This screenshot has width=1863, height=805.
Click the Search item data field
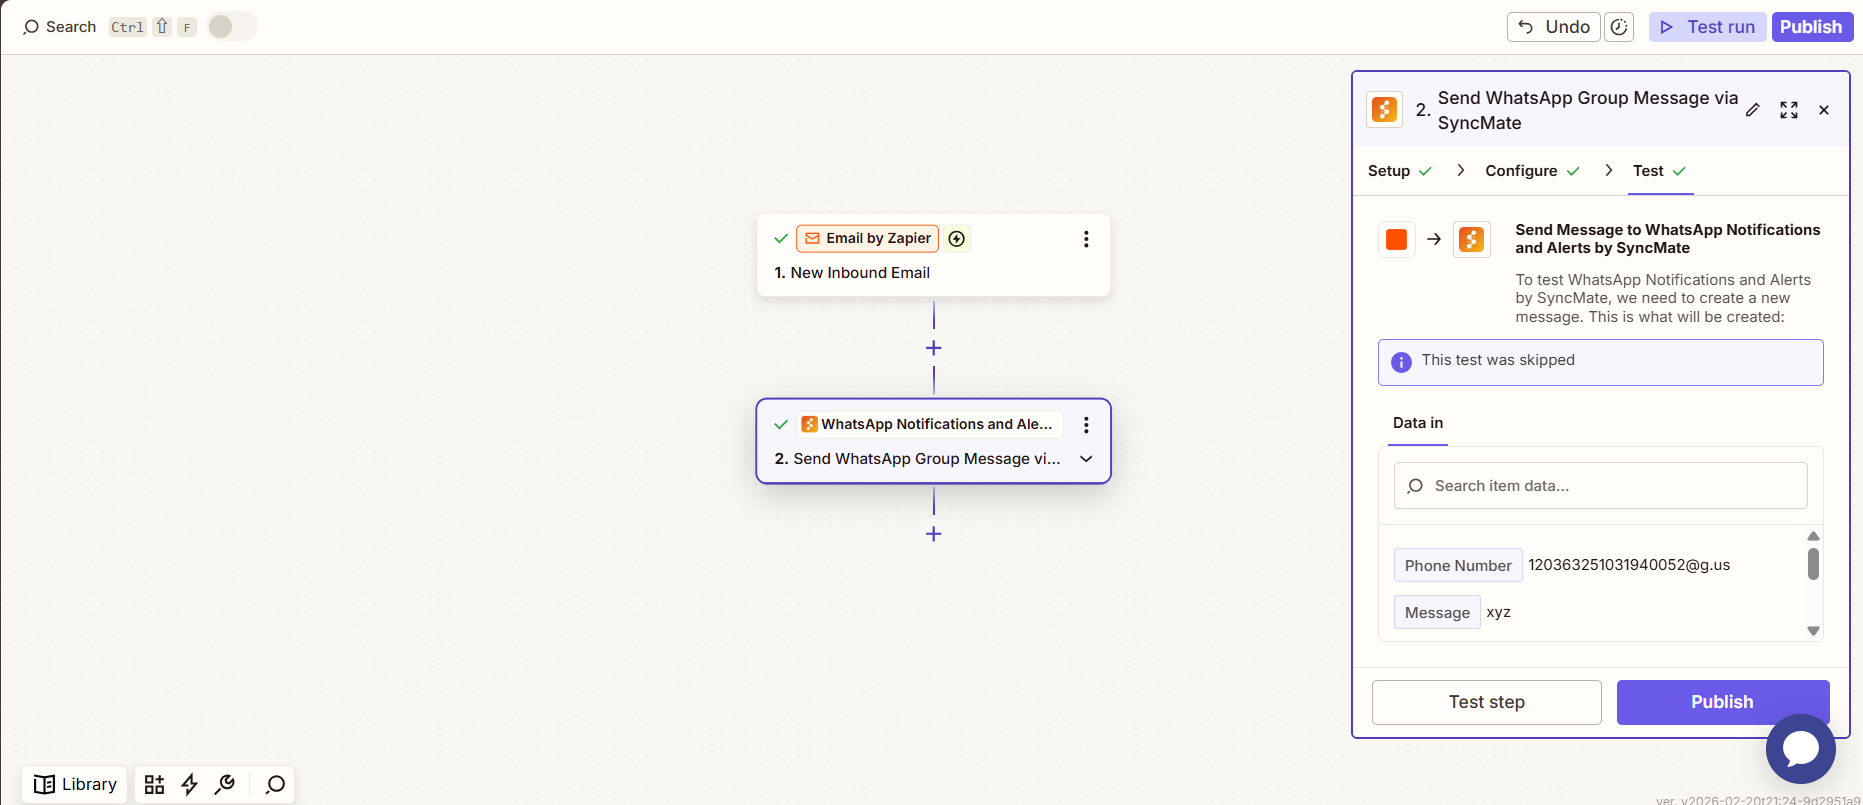[1600, 486]
